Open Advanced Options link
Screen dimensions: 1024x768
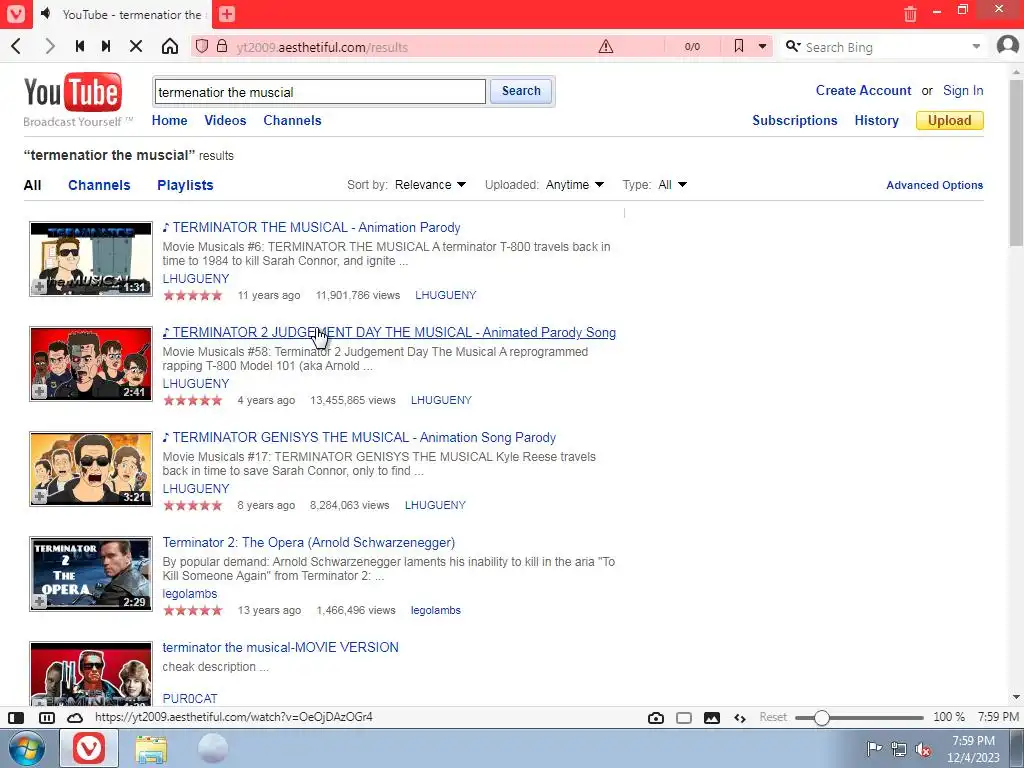pos(935,185)
